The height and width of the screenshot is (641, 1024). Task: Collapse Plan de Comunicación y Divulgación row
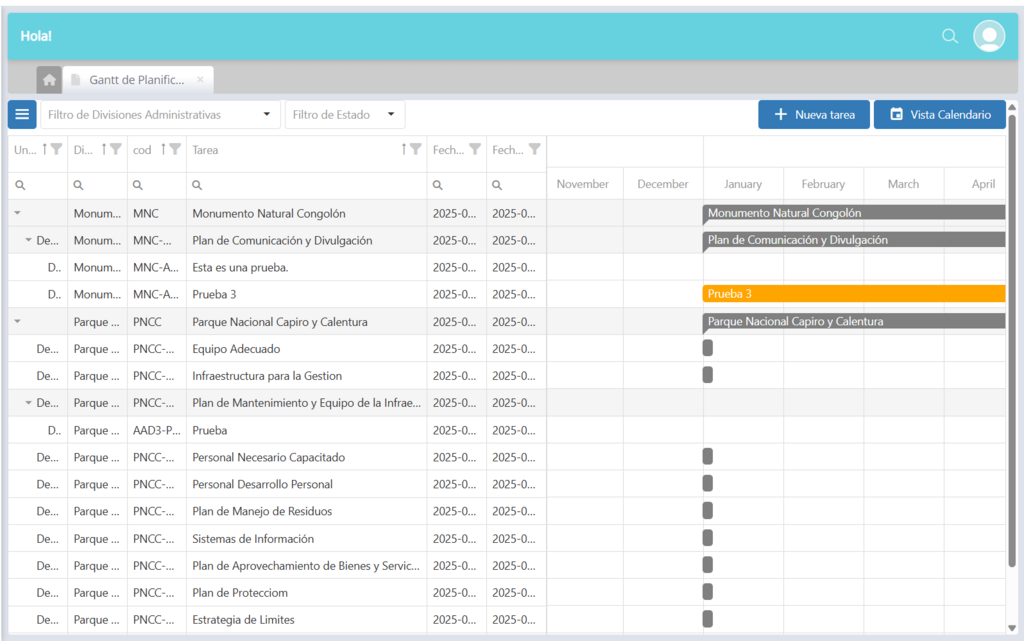tap(28, 240)
